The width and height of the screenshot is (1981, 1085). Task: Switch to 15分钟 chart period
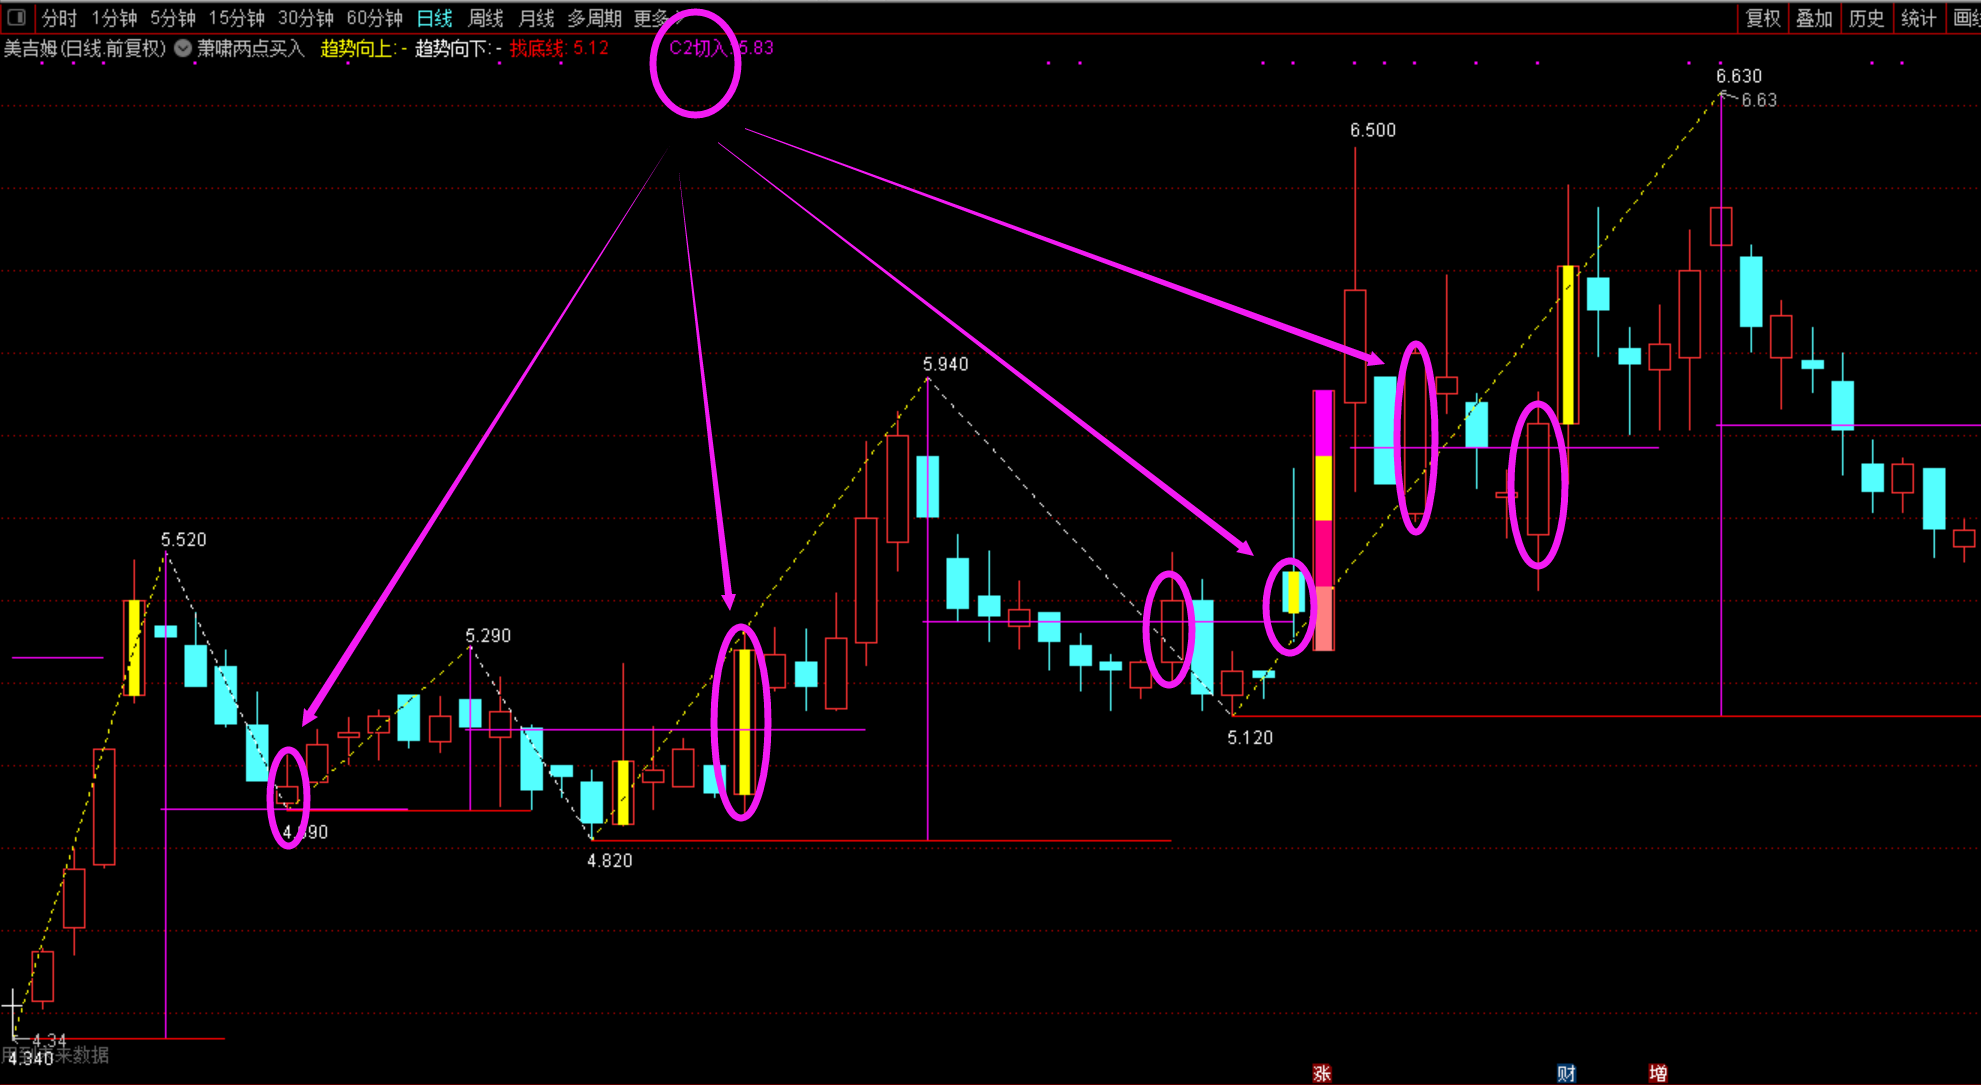coord(236,18)
